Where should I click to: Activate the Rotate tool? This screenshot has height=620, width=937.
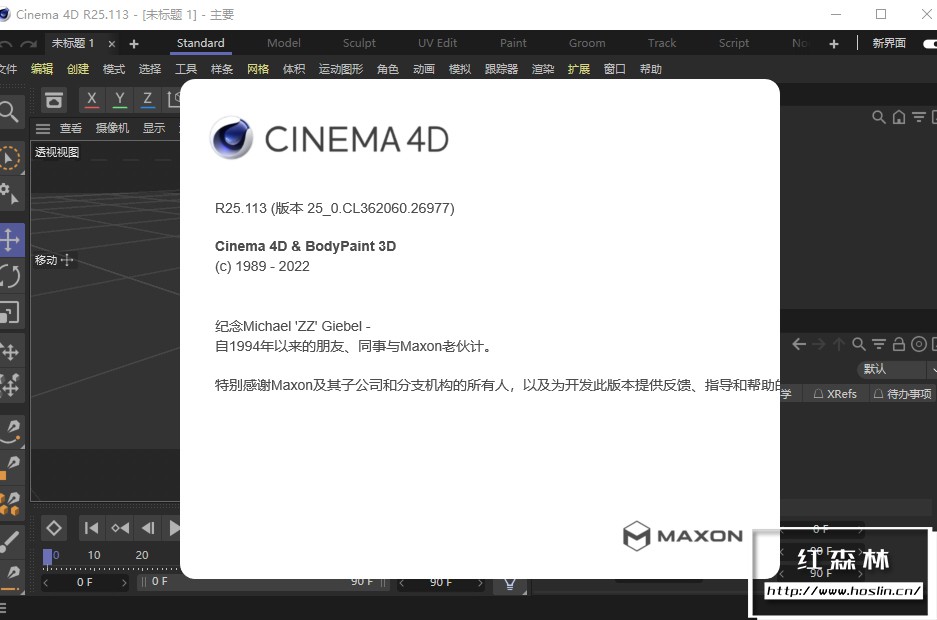10,277
